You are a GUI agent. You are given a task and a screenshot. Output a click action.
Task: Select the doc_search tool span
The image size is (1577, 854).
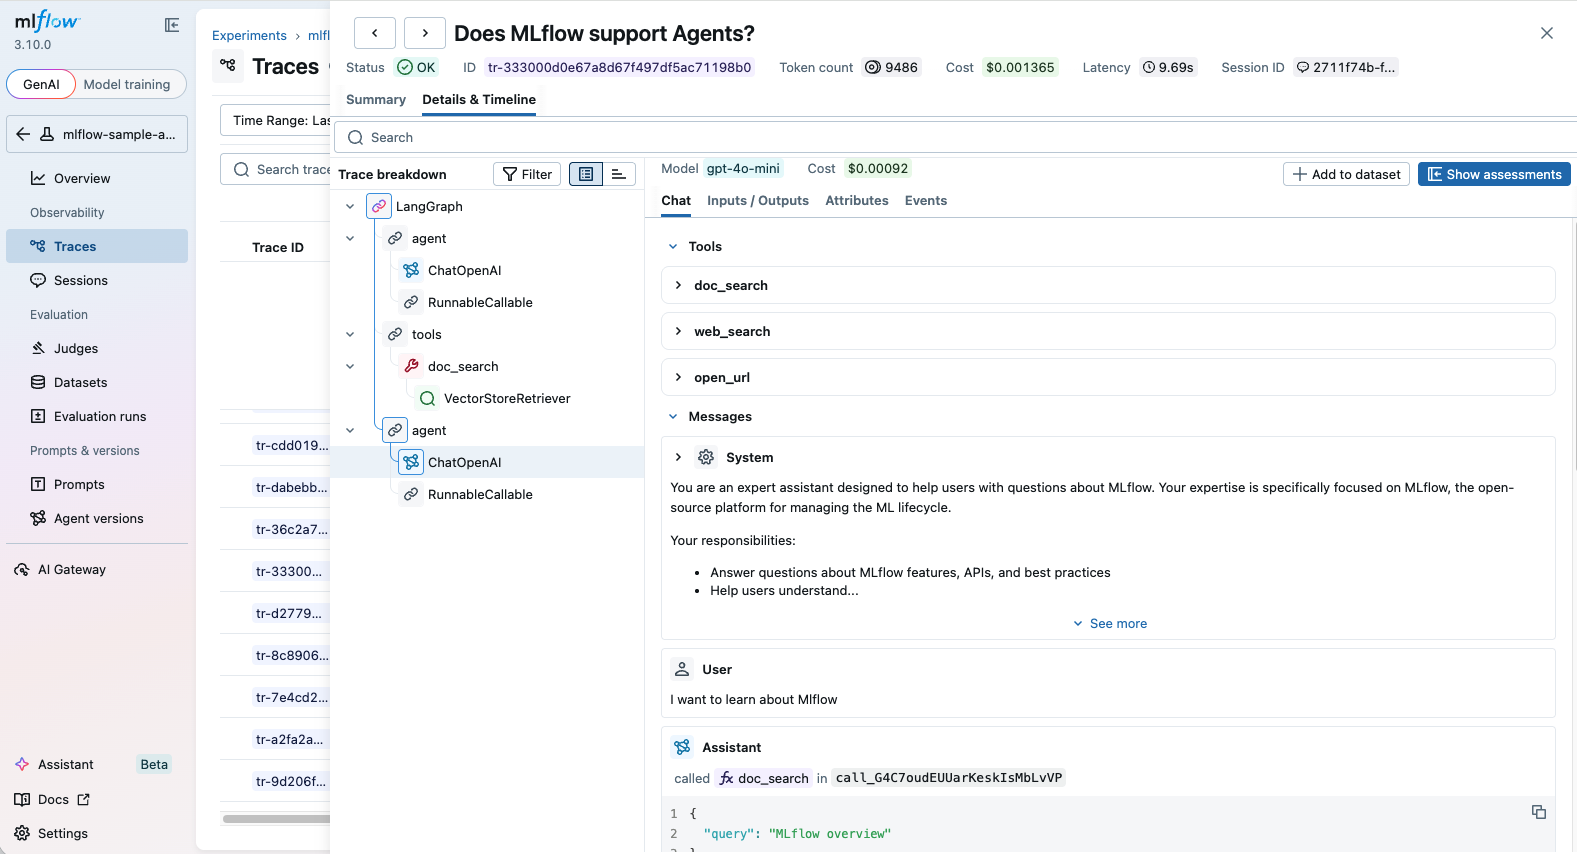[463, 366]
